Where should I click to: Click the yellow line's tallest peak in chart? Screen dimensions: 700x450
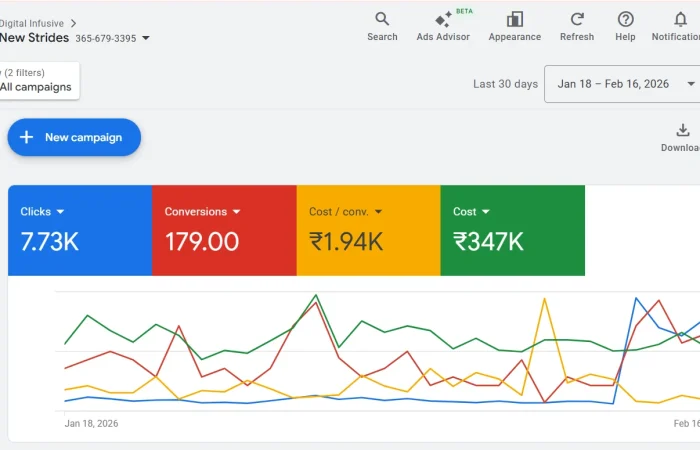click(x=545, y=299)
